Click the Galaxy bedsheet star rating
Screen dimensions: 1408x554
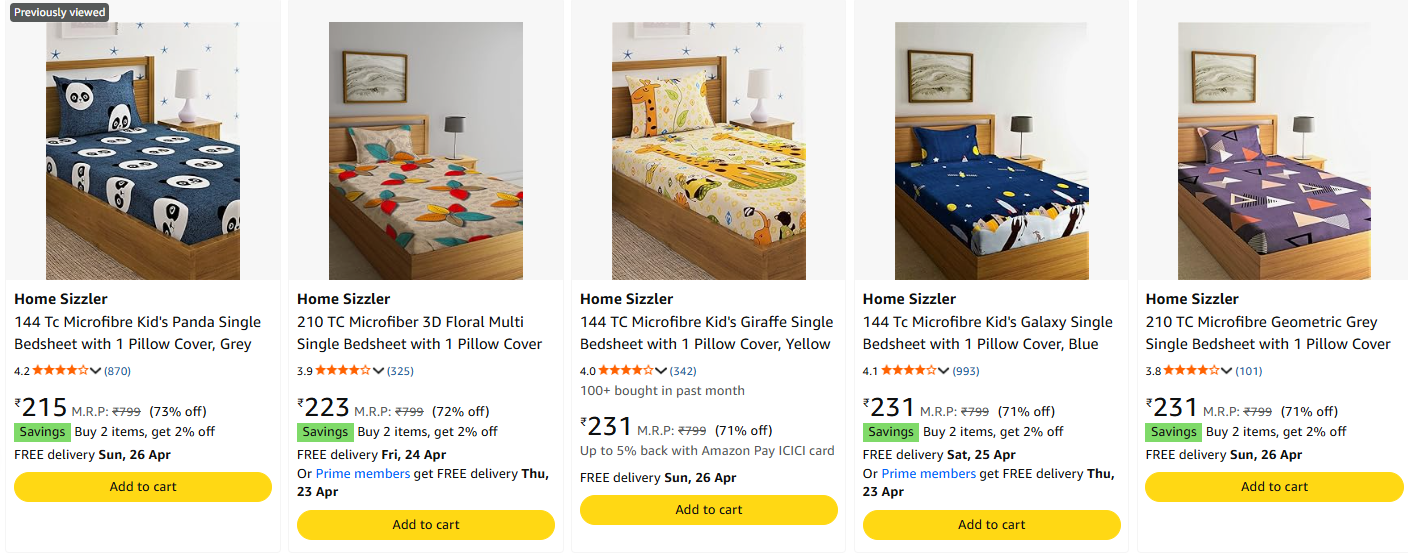pos(909,370)
